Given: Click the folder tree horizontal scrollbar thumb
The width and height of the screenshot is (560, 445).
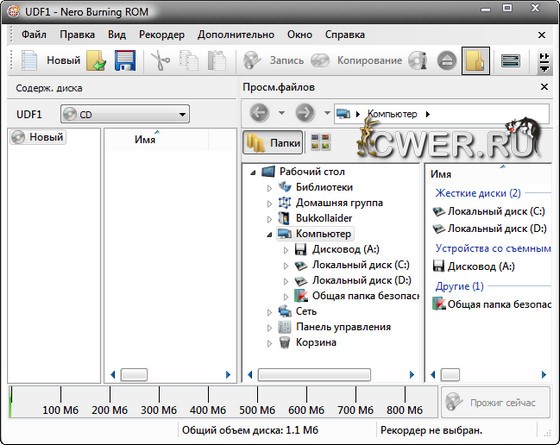Looking at the screenshot, I should point(314,375).
